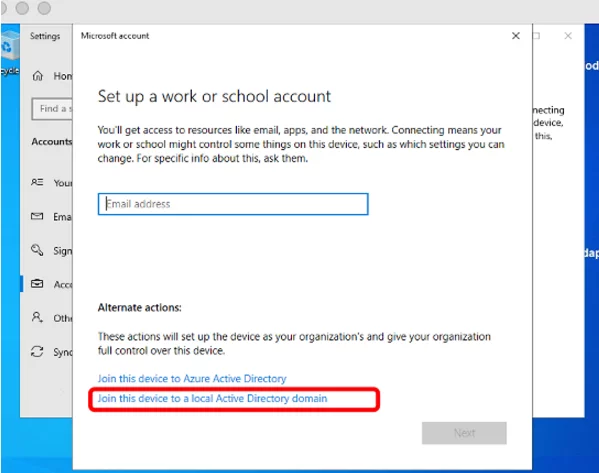Click the Next button
This screenshot has height=473, width=599.
(464, 433)
